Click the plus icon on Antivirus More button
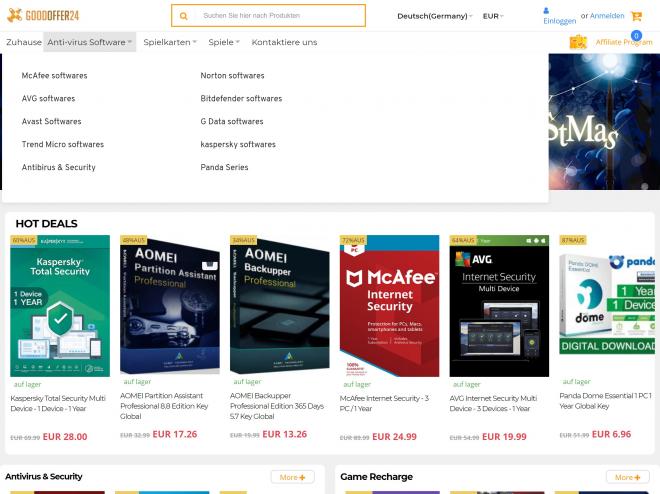Viewport: 660px width, 494px height. pos(302,477)
